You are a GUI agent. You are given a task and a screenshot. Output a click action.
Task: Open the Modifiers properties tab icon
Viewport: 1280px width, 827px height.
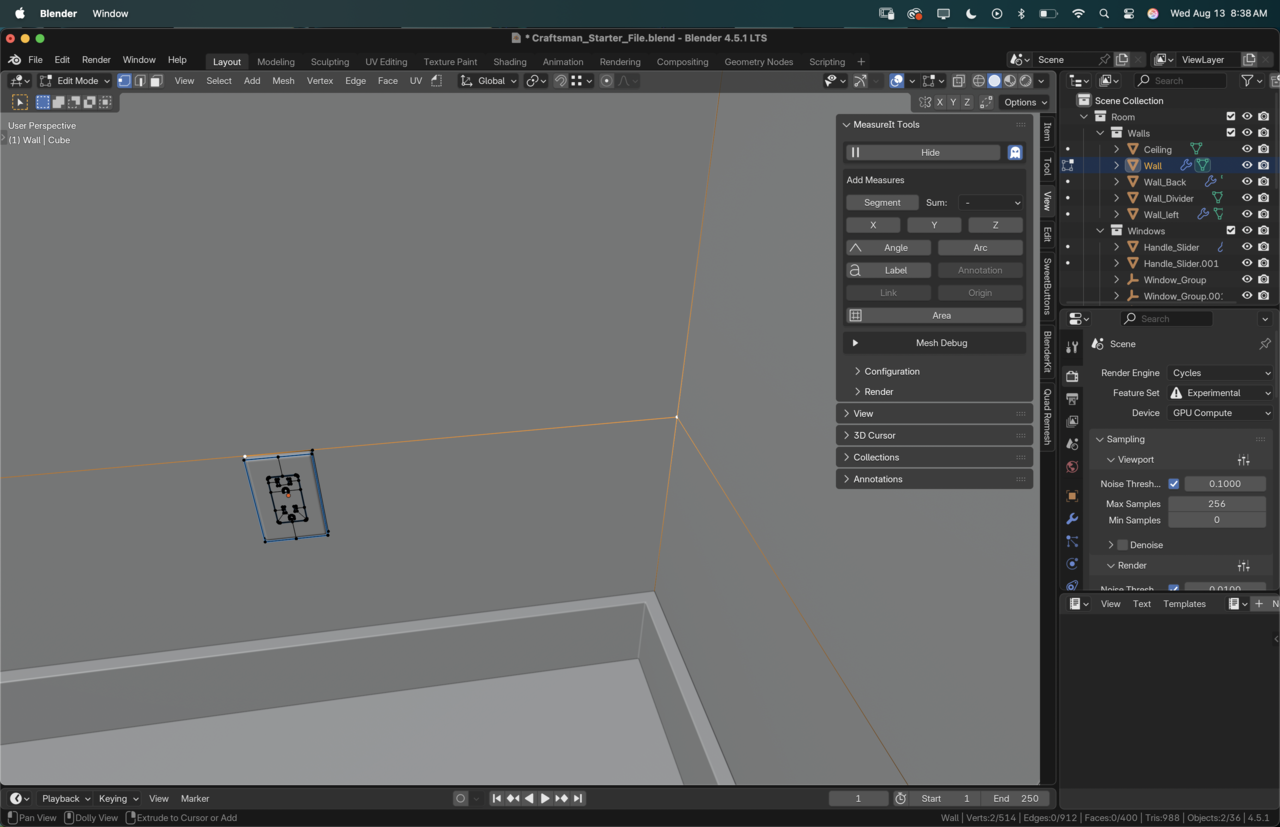[1072, 519]
